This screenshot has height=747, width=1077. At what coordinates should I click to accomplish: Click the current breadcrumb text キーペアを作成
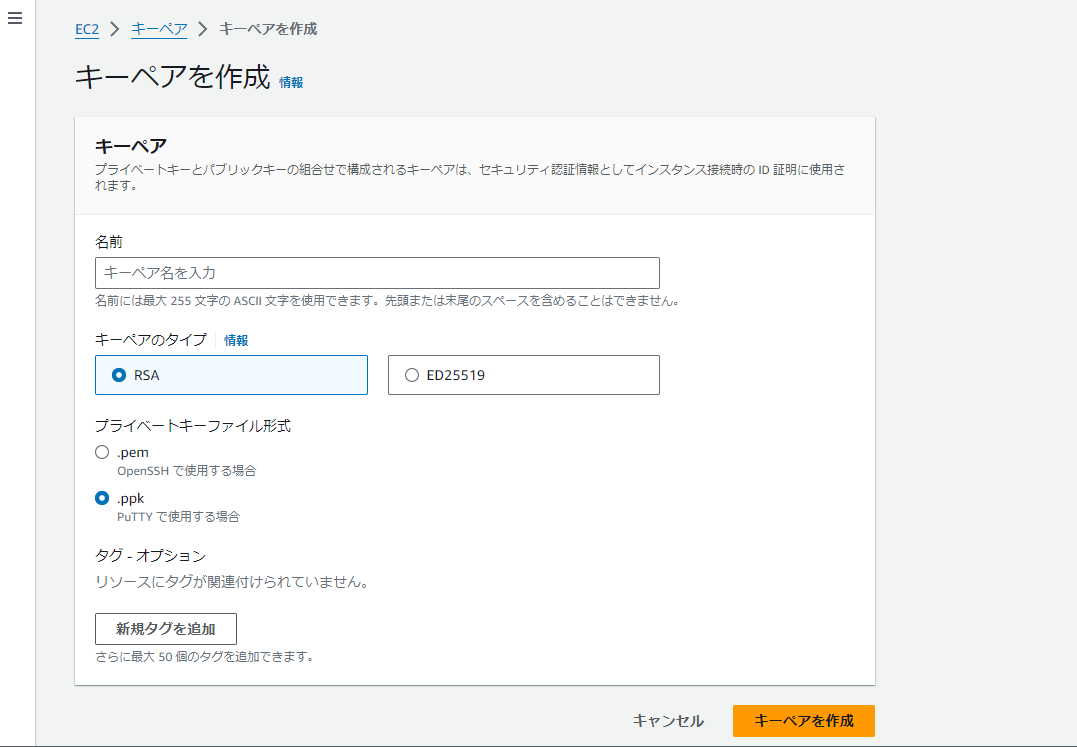pyautogui.click(x=268, y=29)
